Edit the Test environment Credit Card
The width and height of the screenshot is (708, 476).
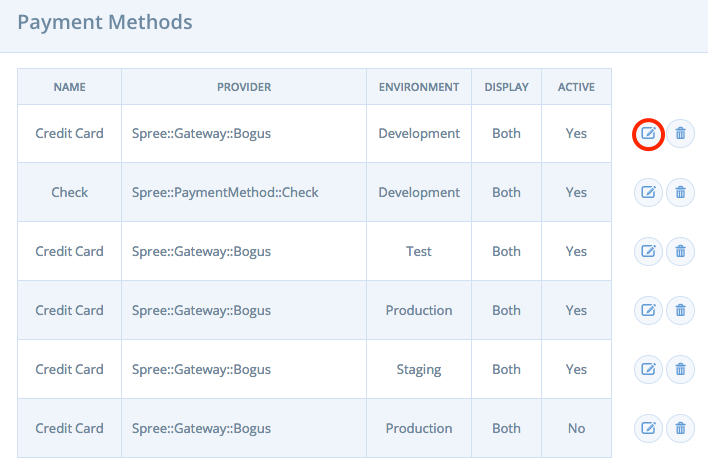tap(648, 251)
